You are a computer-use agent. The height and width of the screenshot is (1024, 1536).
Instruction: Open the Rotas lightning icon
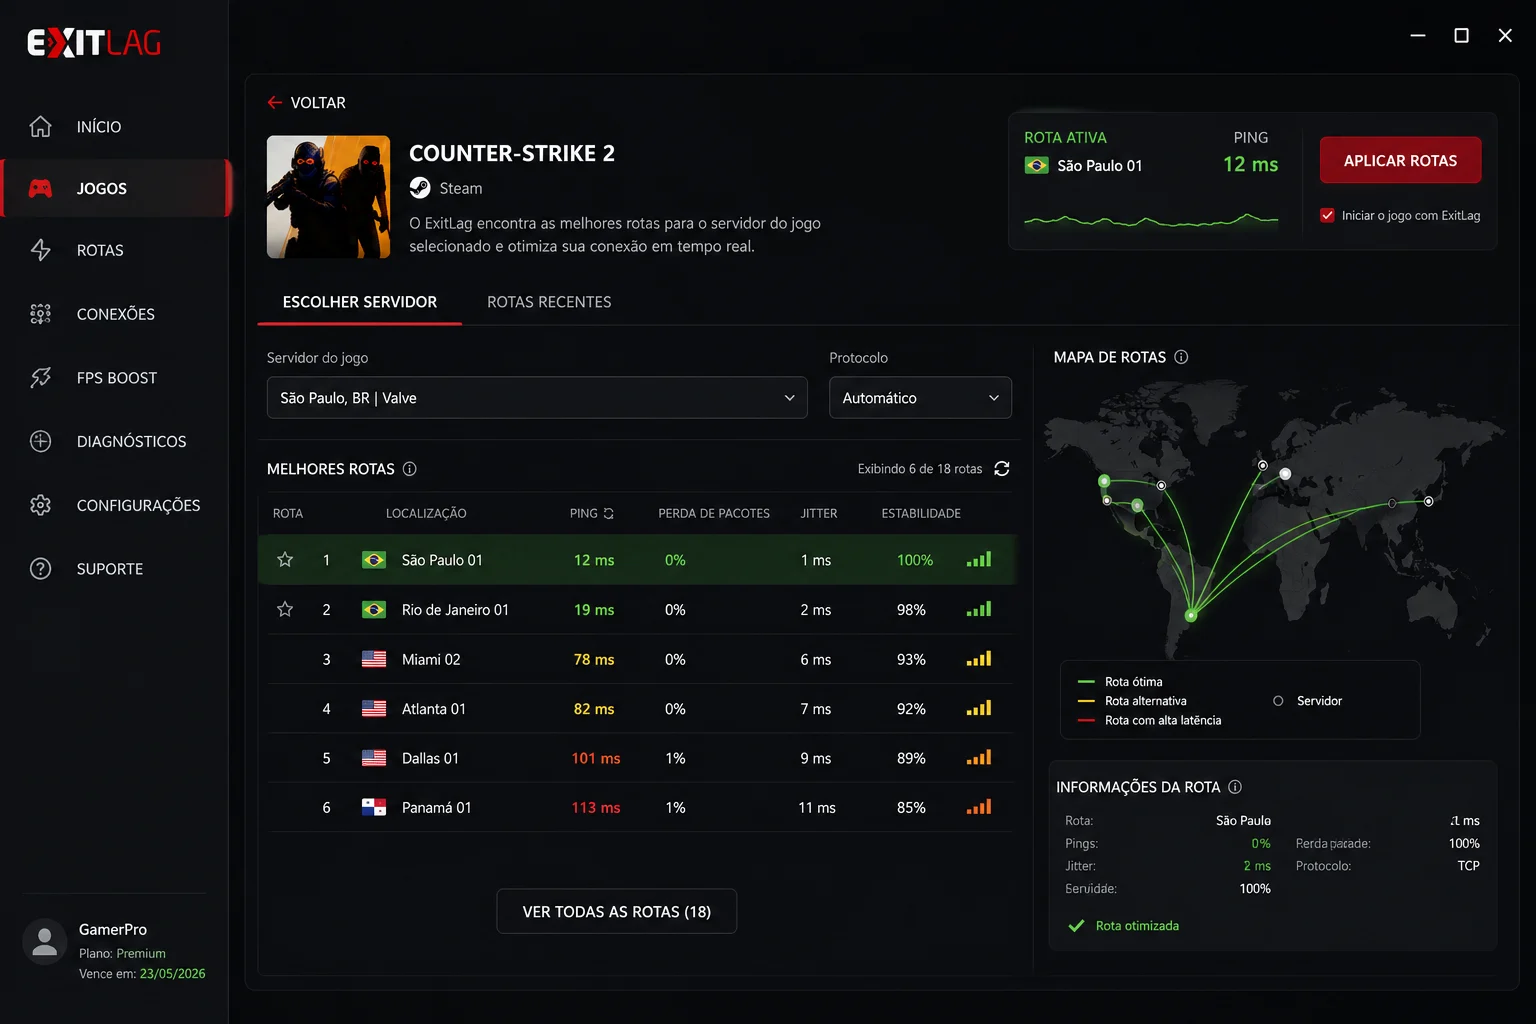[40, 250]
